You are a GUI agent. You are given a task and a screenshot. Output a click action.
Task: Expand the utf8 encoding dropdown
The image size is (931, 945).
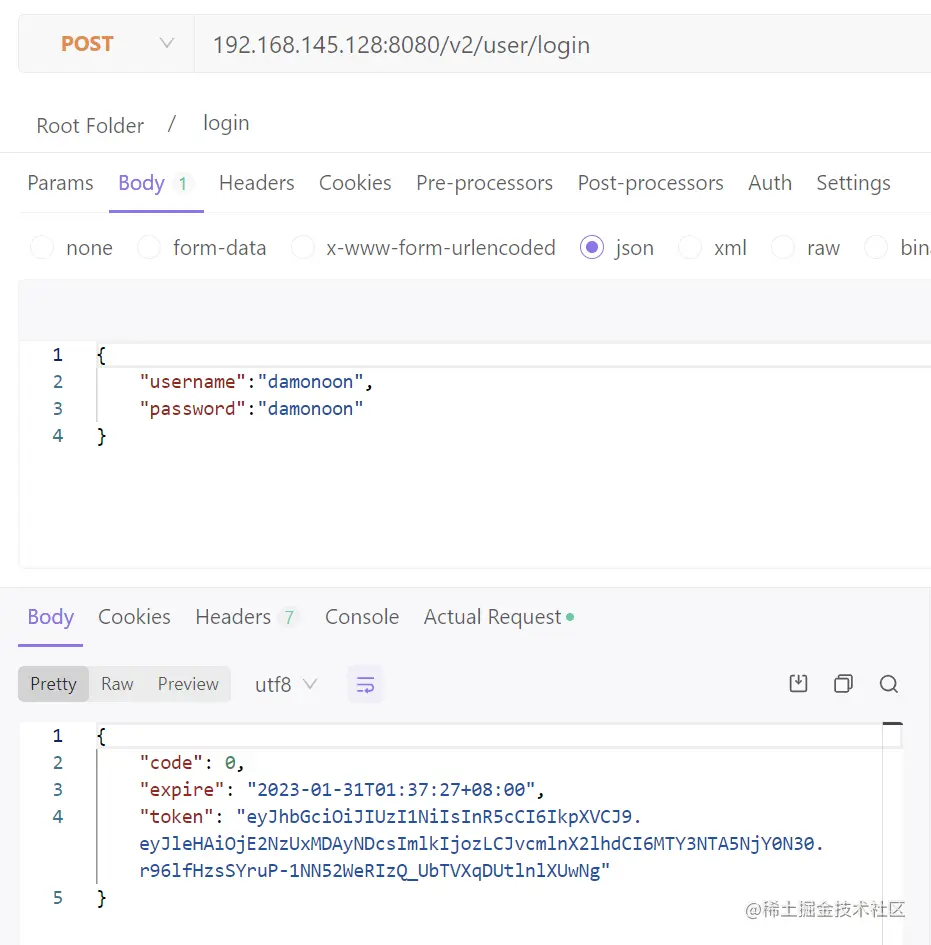[x=286, y=684]
